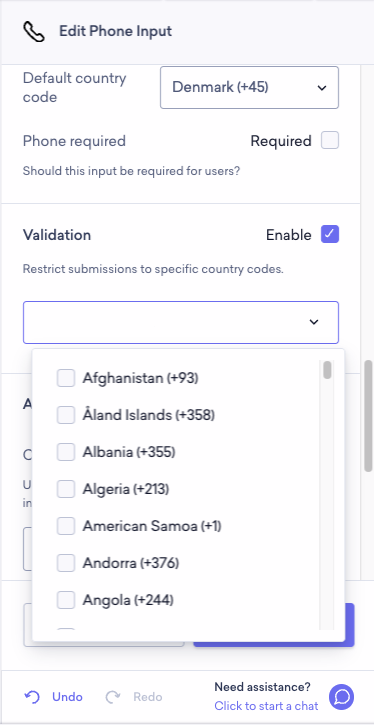Check the Åland Islands (+358) checkbox
The height and width of the screenshot is (725, 374).
tap(66, 415)
